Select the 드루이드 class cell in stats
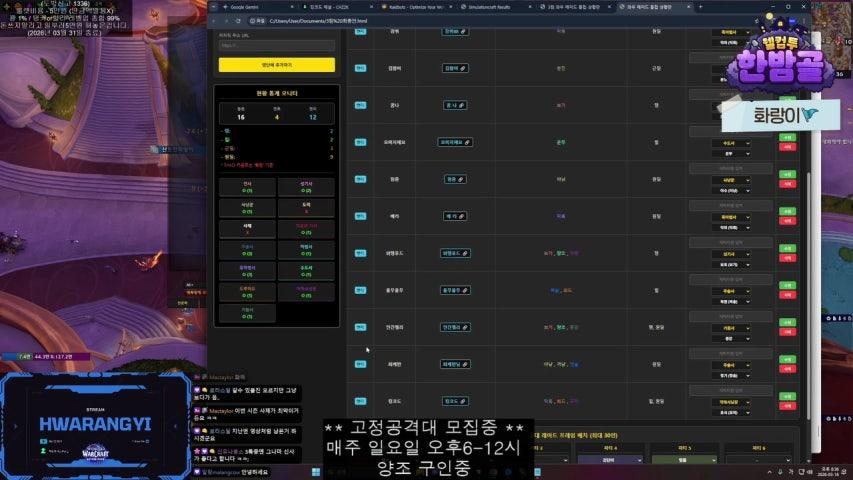Image resolution: width=853 pixels, height=480 pixels. tap(248, 292)
